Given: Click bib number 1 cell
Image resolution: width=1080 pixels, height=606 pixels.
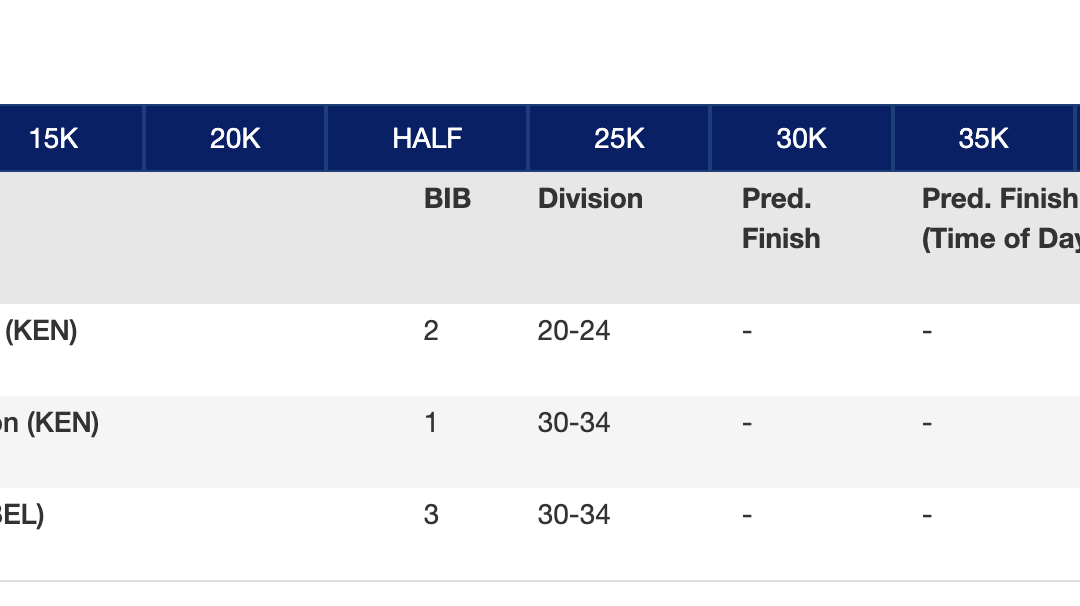Looking at the screenshot, I should (x=431, y=423).
